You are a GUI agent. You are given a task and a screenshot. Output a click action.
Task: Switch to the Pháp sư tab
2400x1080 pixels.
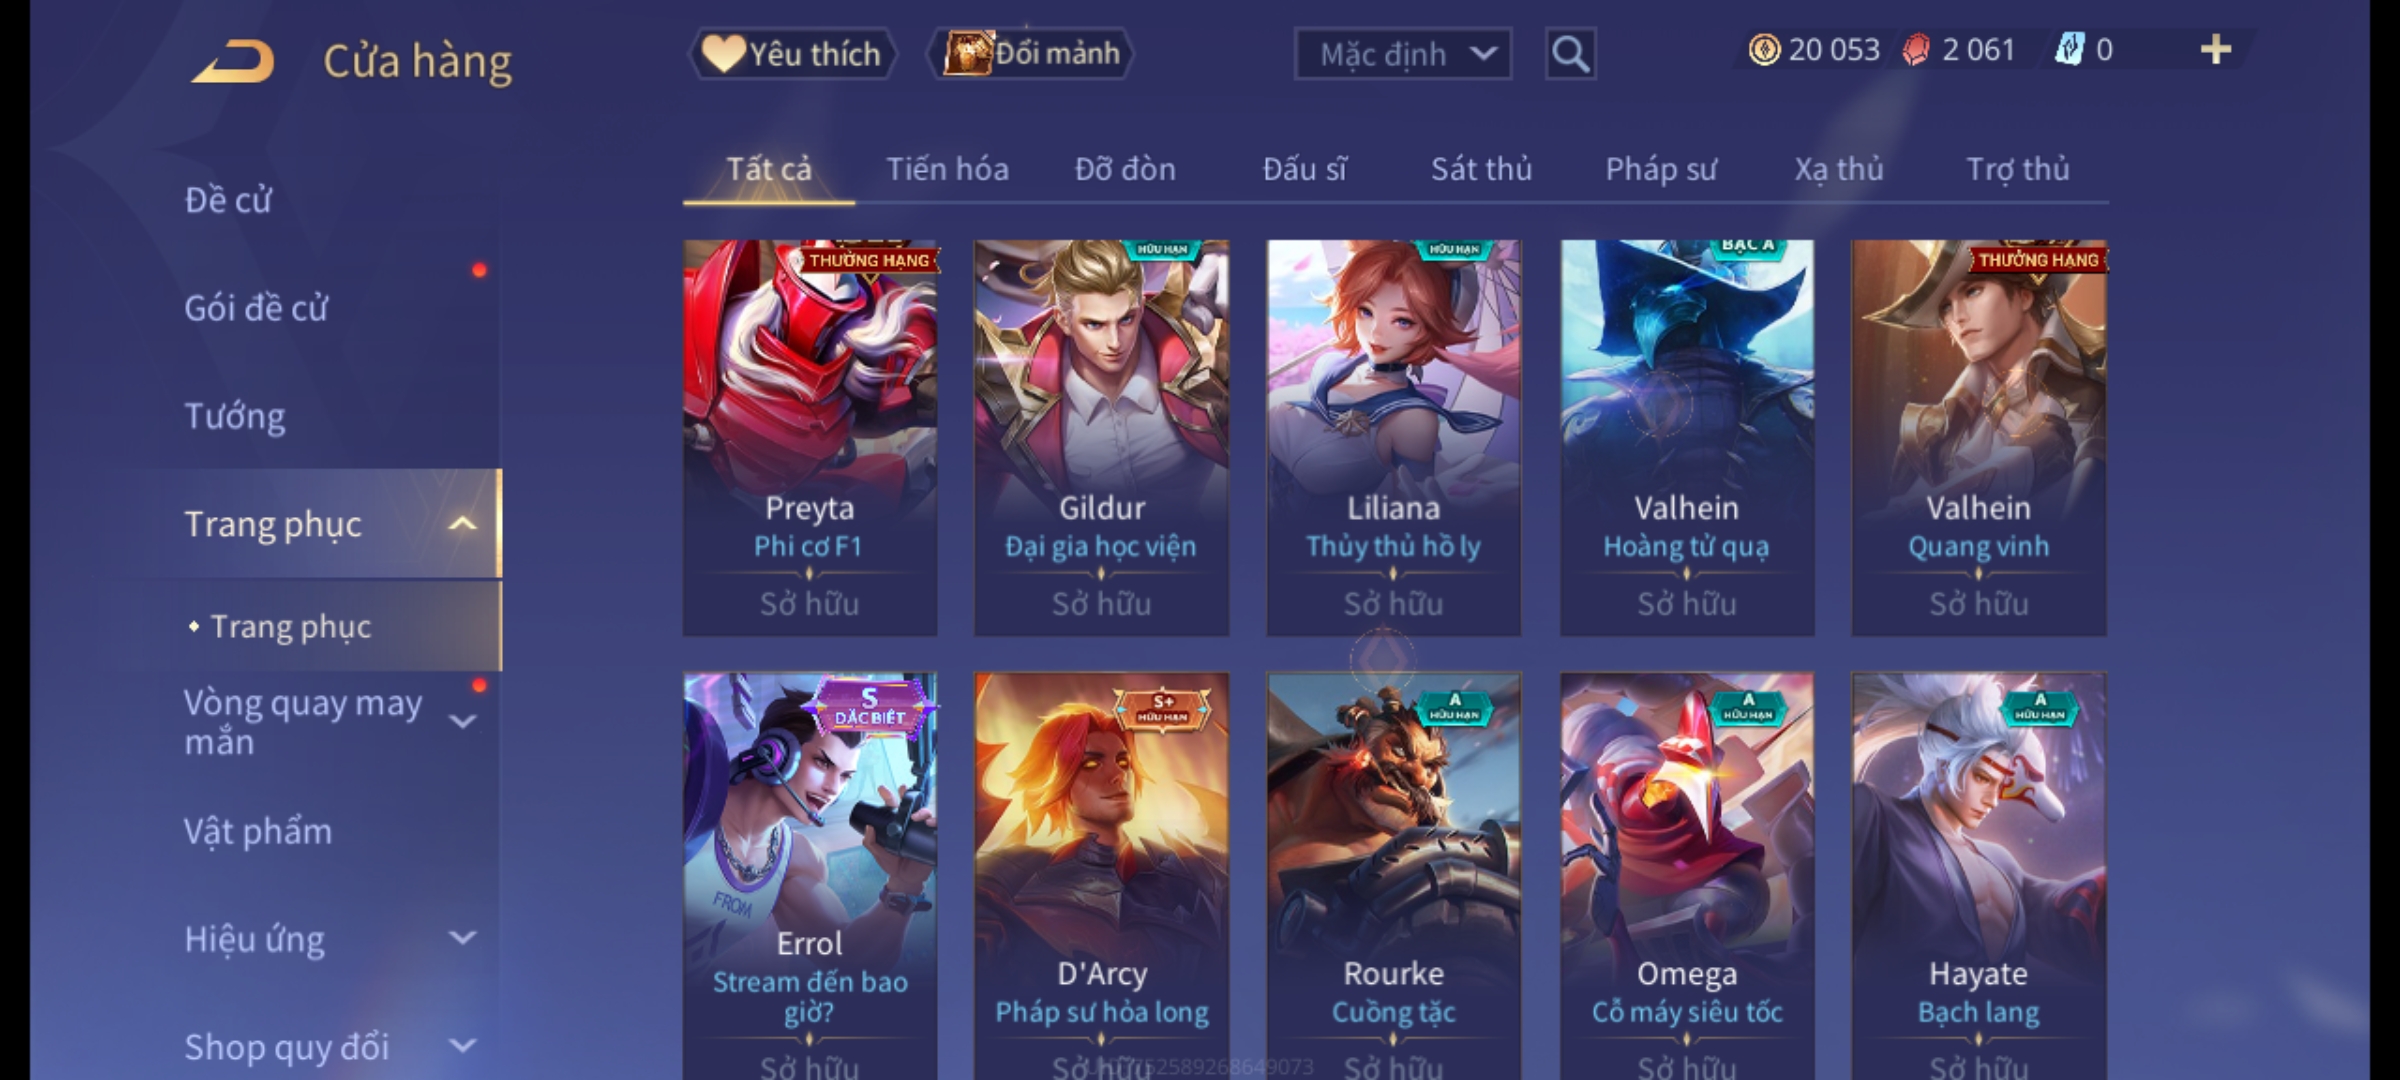click(x=1661, y=169)
